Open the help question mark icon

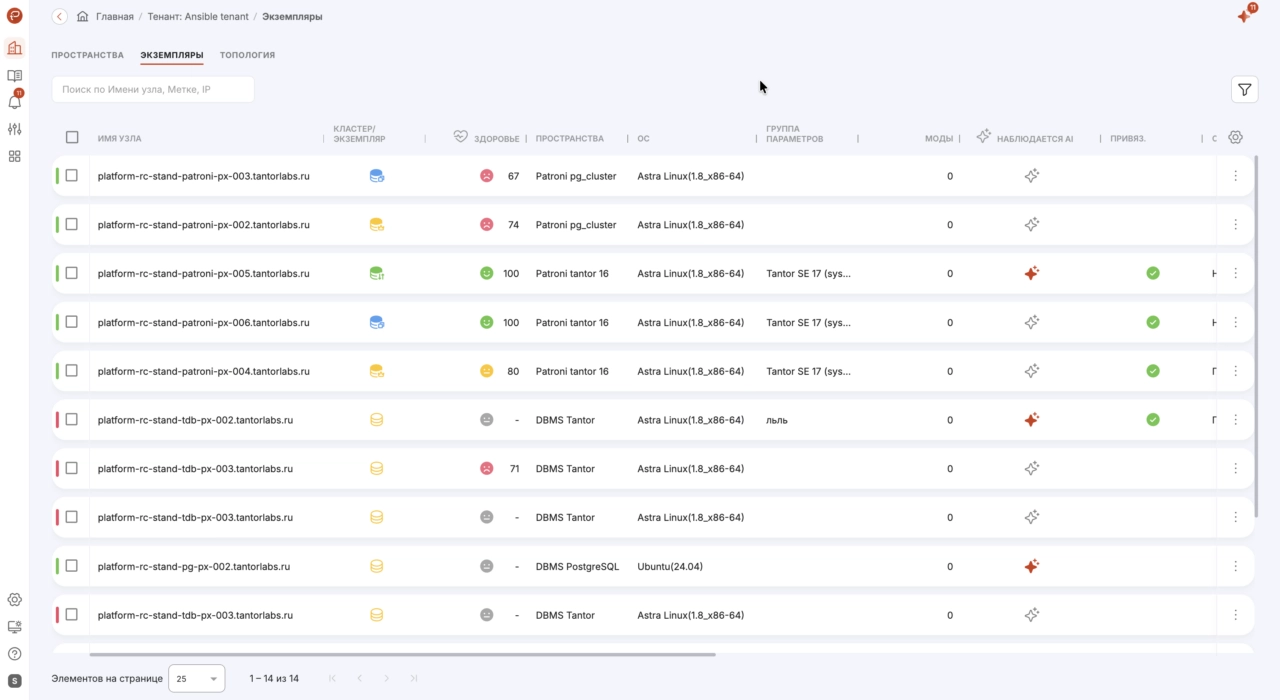(14, 654)
